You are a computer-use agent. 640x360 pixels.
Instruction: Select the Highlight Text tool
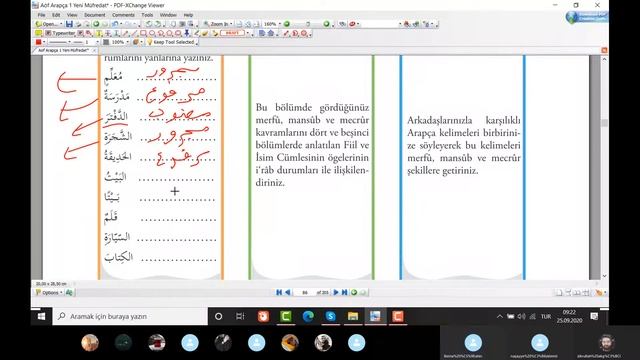pyautogui.click(x=99, y=33)
